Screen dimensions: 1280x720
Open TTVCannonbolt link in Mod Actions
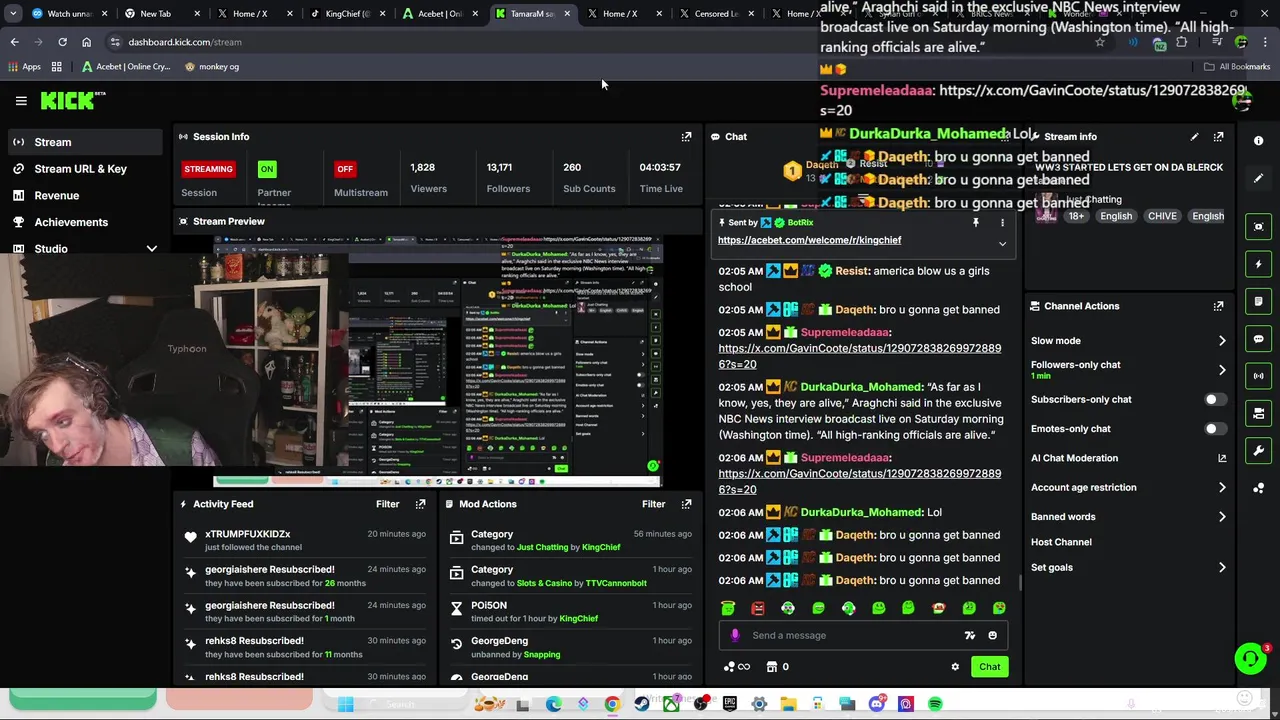(616, 583)
